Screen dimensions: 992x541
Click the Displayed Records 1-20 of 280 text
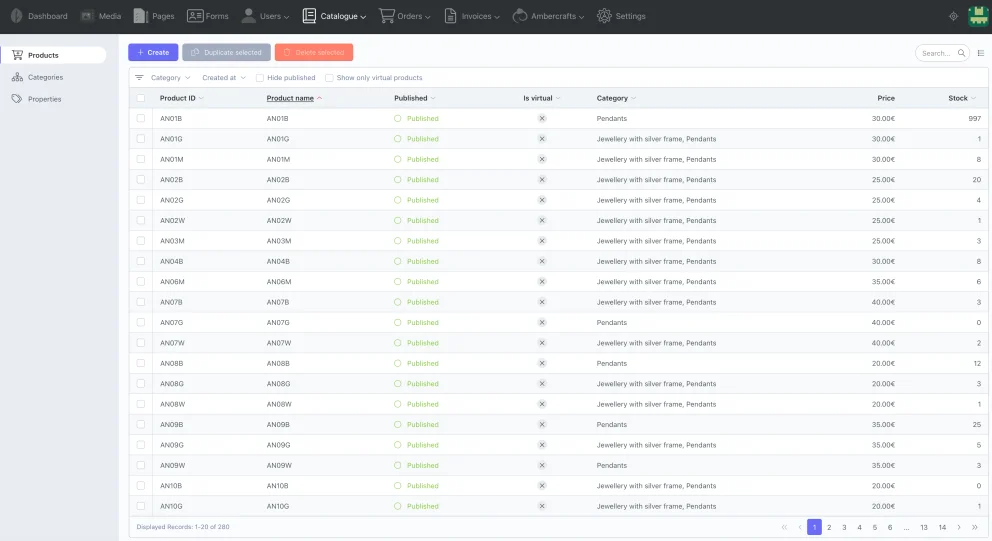[183, 527]
